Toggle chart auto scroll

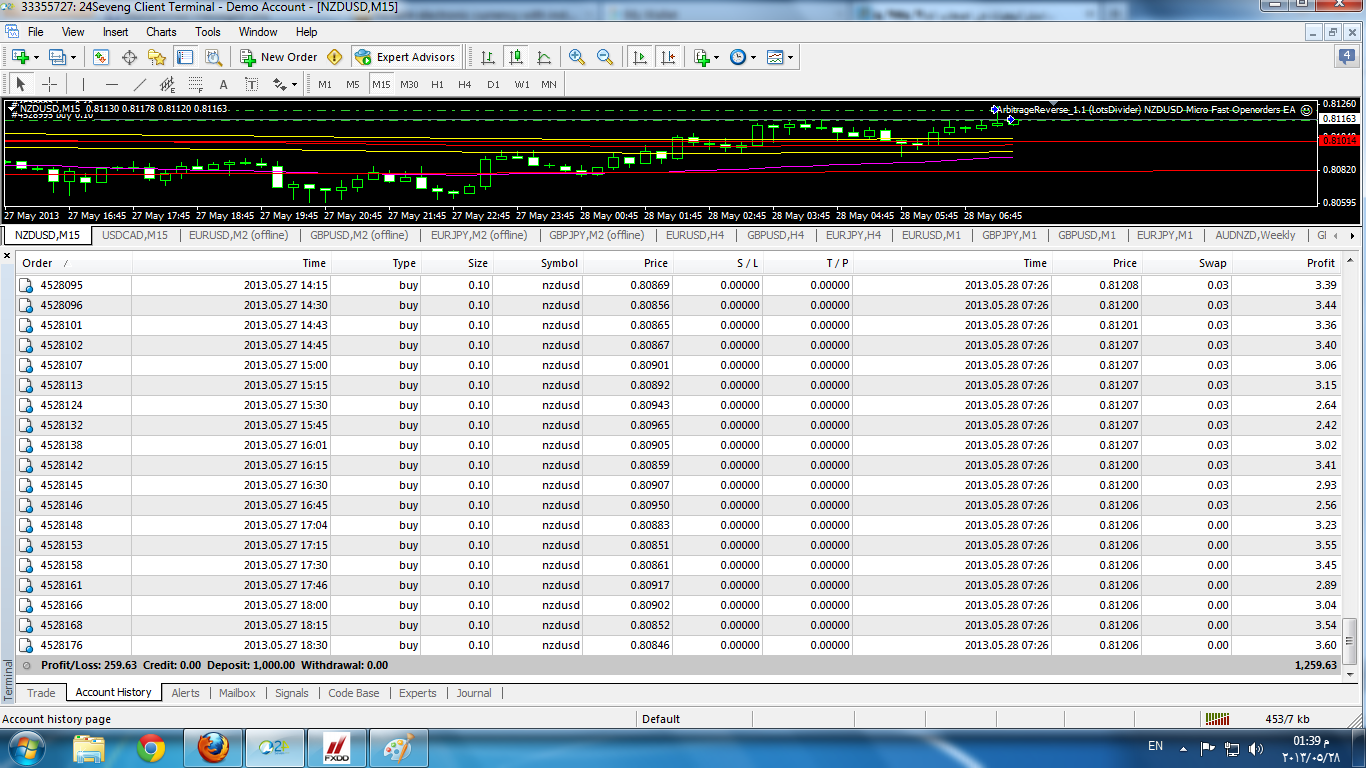tap(639, 57)
